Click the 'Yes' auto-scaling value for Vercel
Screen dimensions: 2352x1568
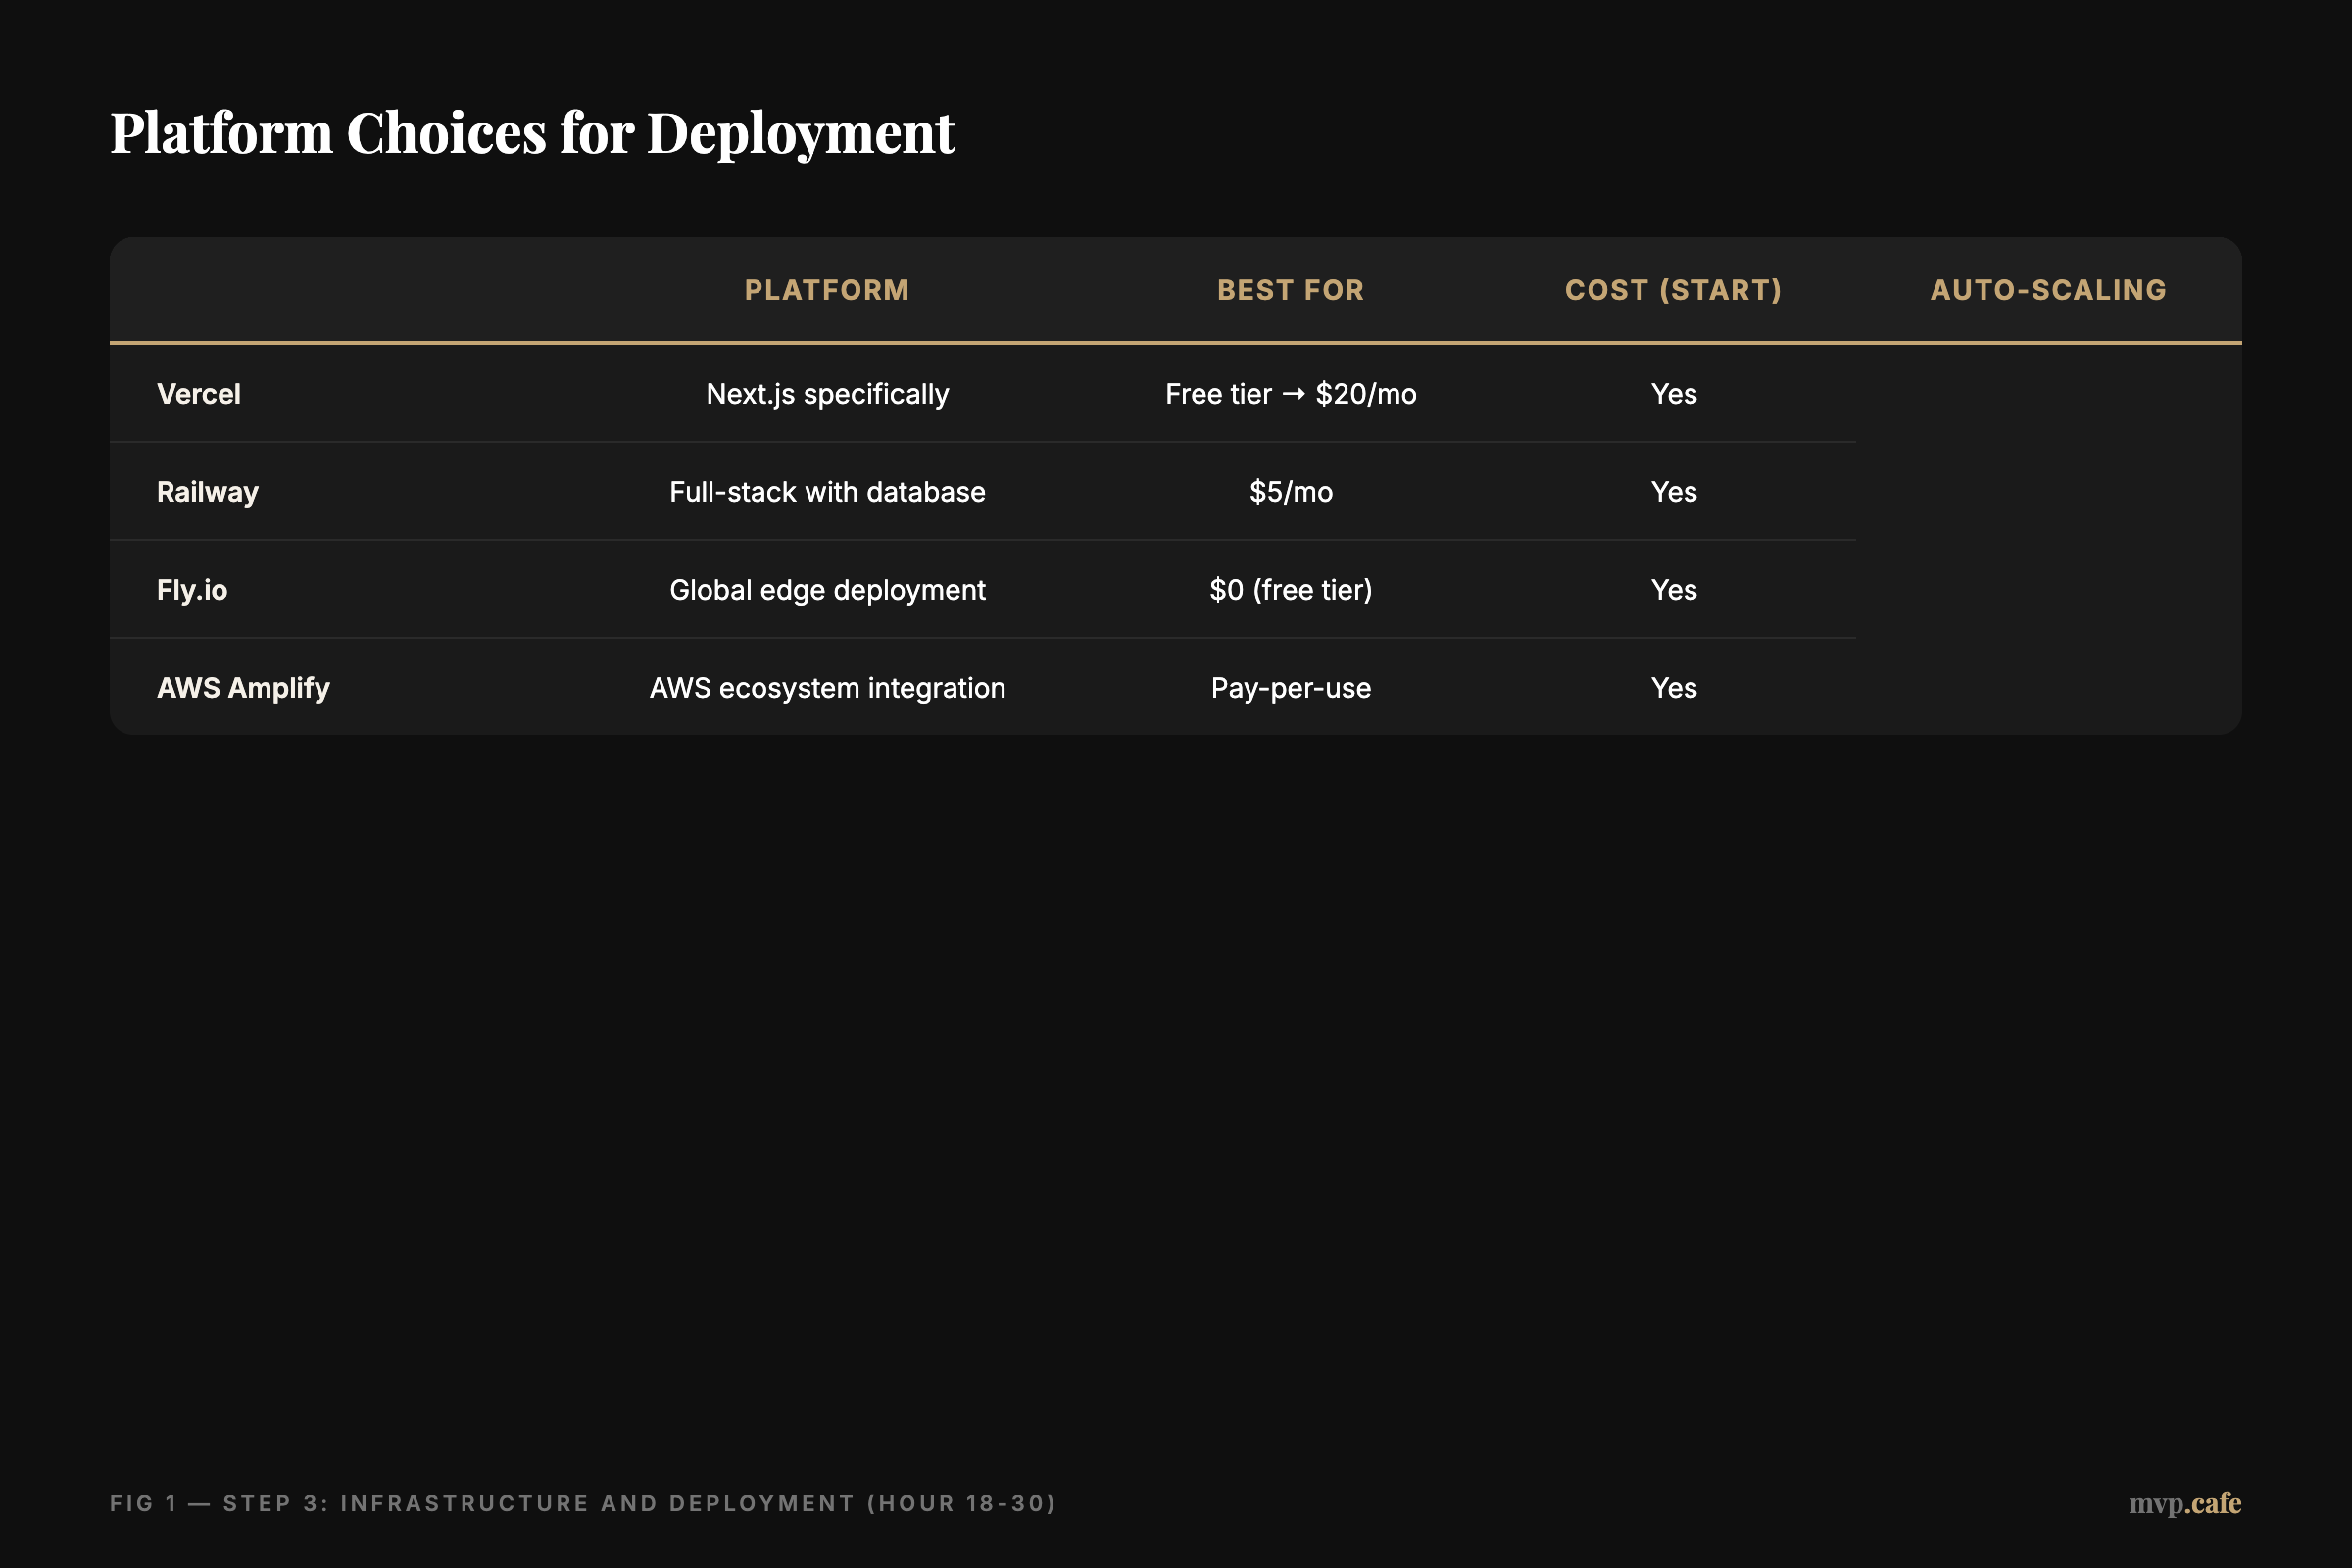coord(1673,394)
